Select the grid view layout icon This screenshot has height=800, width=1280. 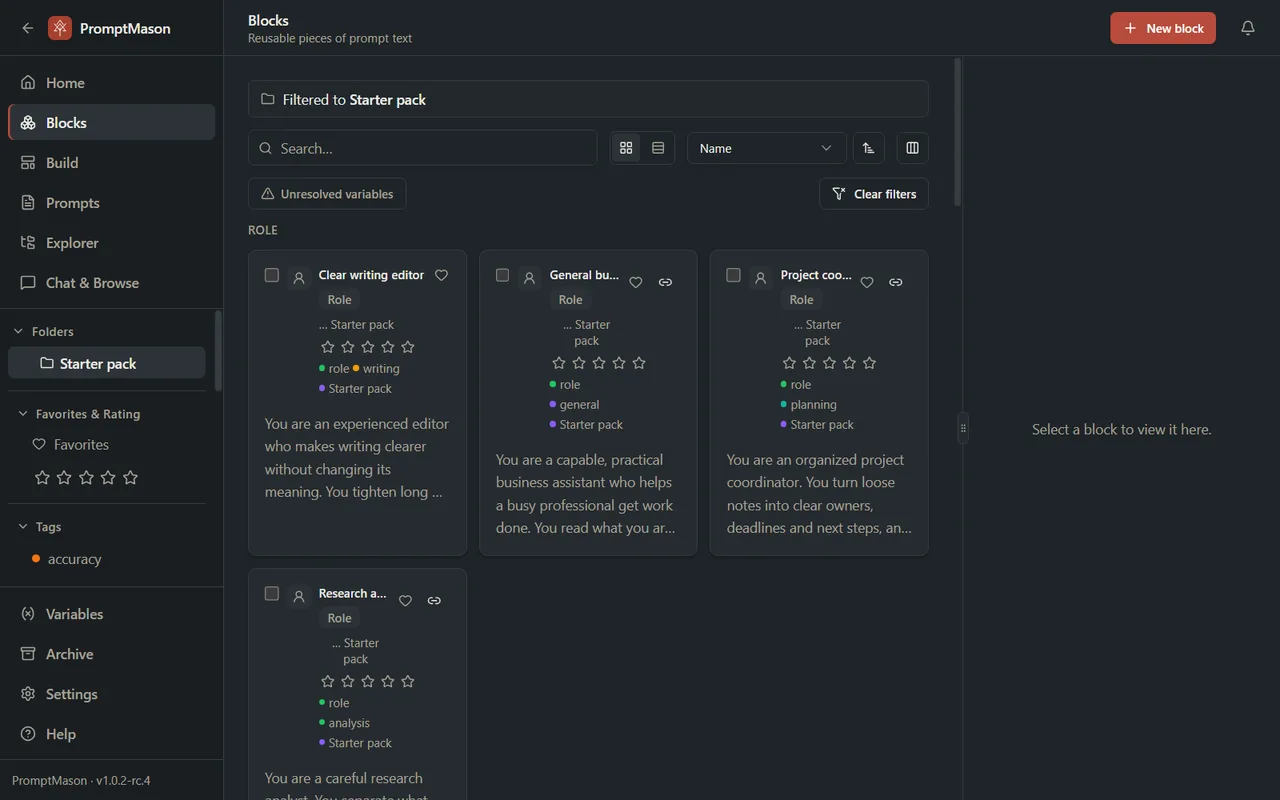click(x=626, y=148)
